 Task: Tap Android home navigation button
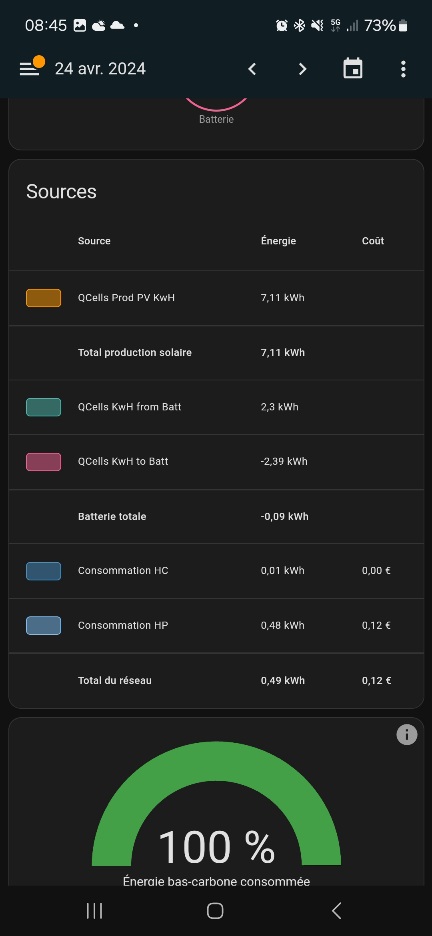pos(215,910)
